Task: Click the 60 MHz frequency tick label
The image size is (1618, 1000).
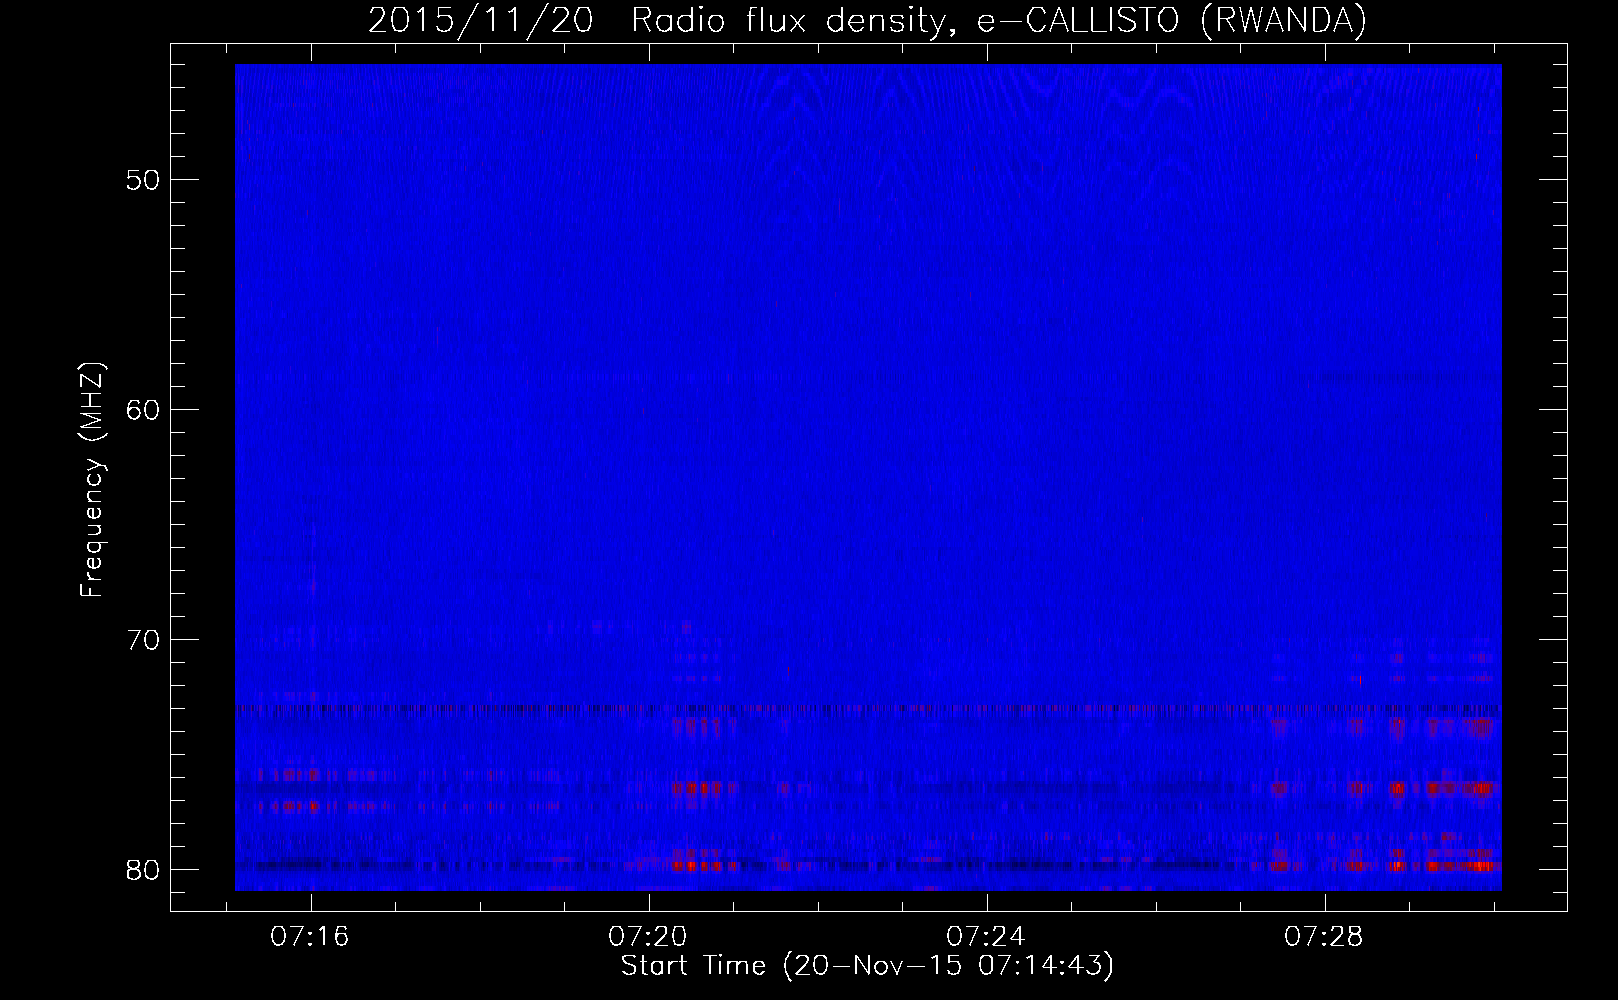Action: point(143,410)
